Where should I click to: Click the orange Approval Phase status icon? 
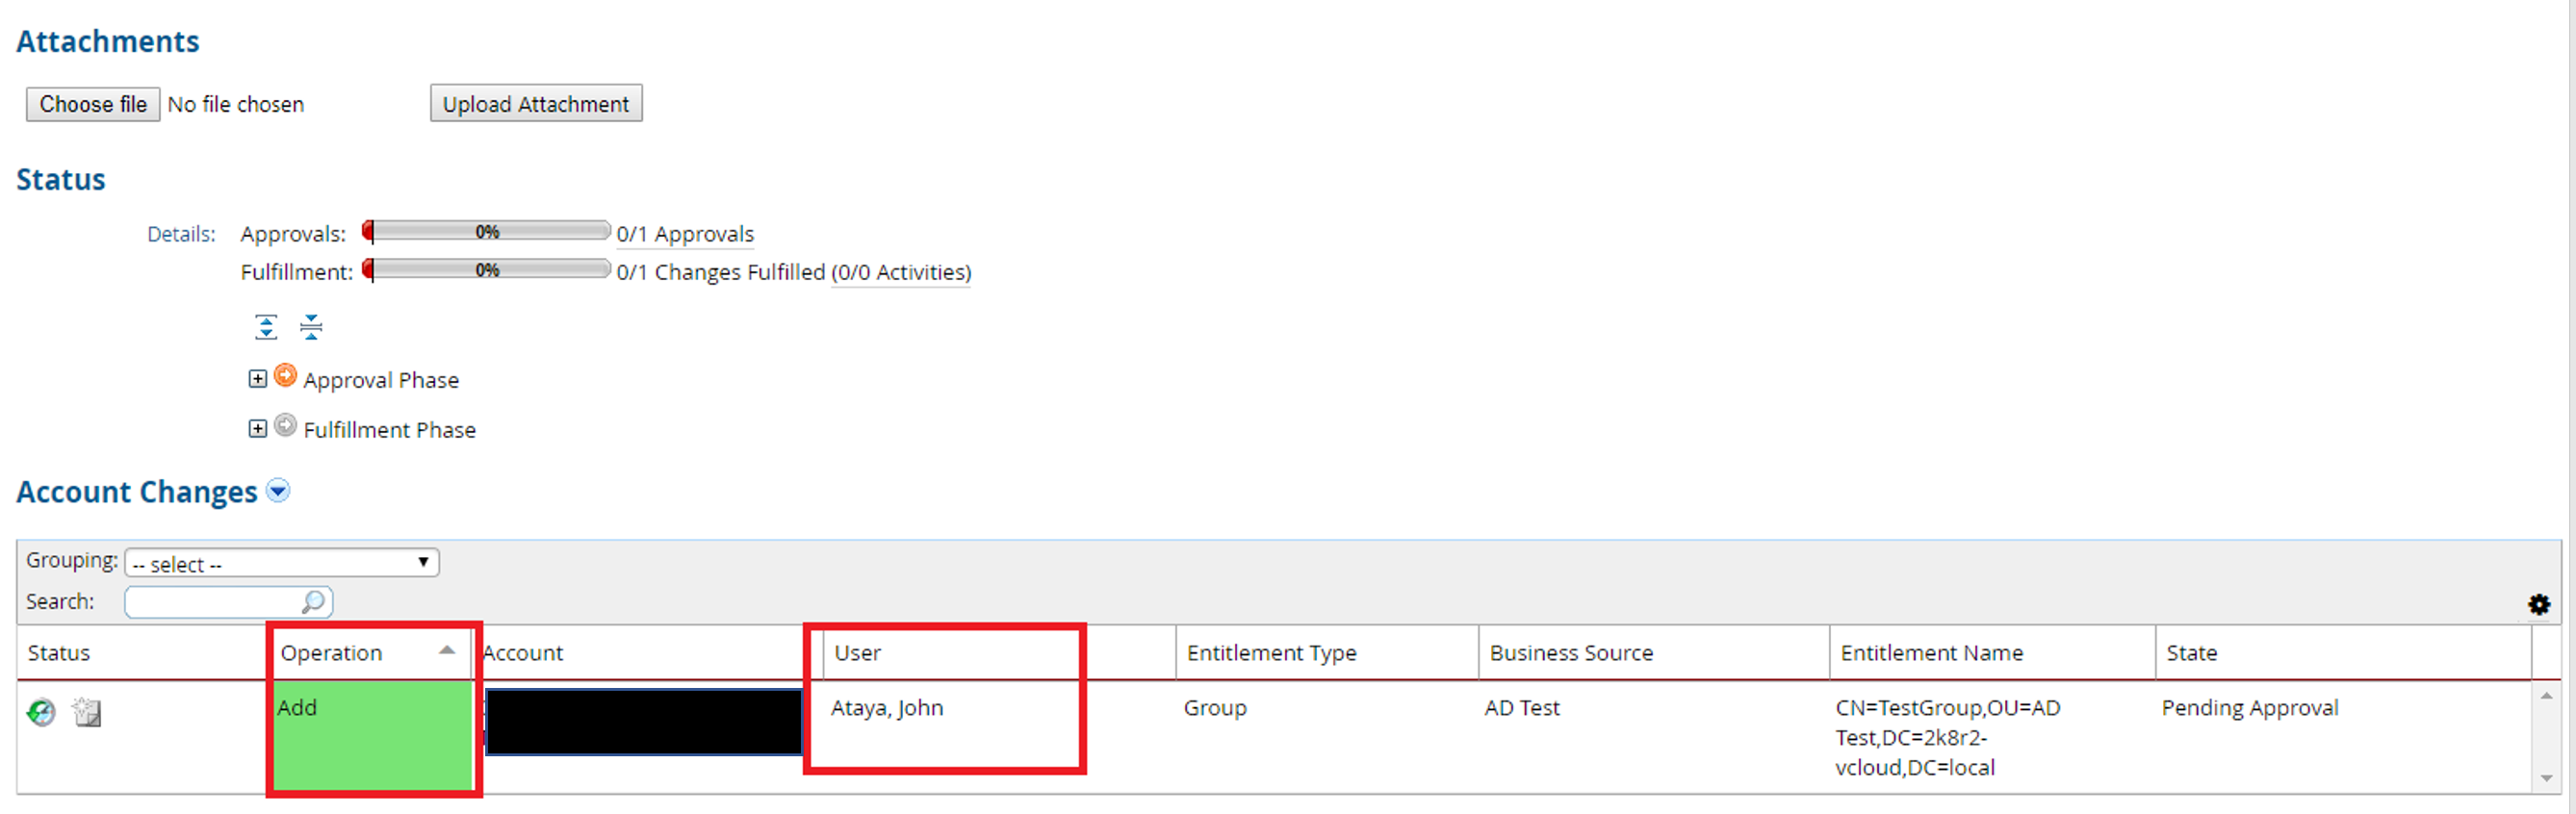285,376
